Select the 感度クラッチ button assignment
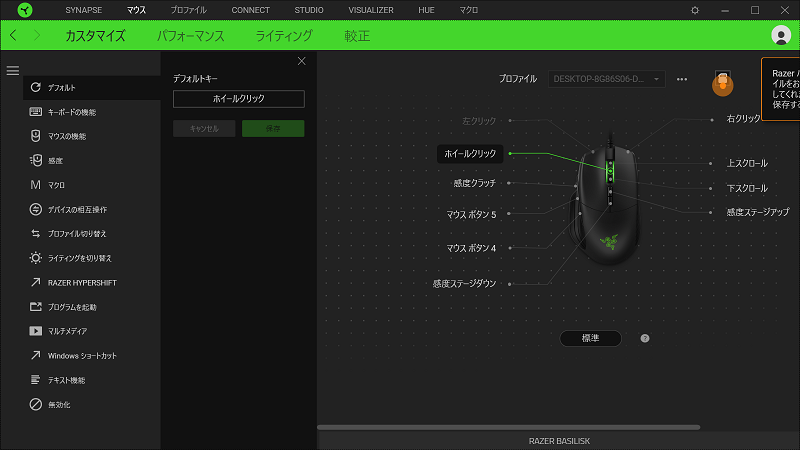800x450 pixels. (x=474, y=183)
